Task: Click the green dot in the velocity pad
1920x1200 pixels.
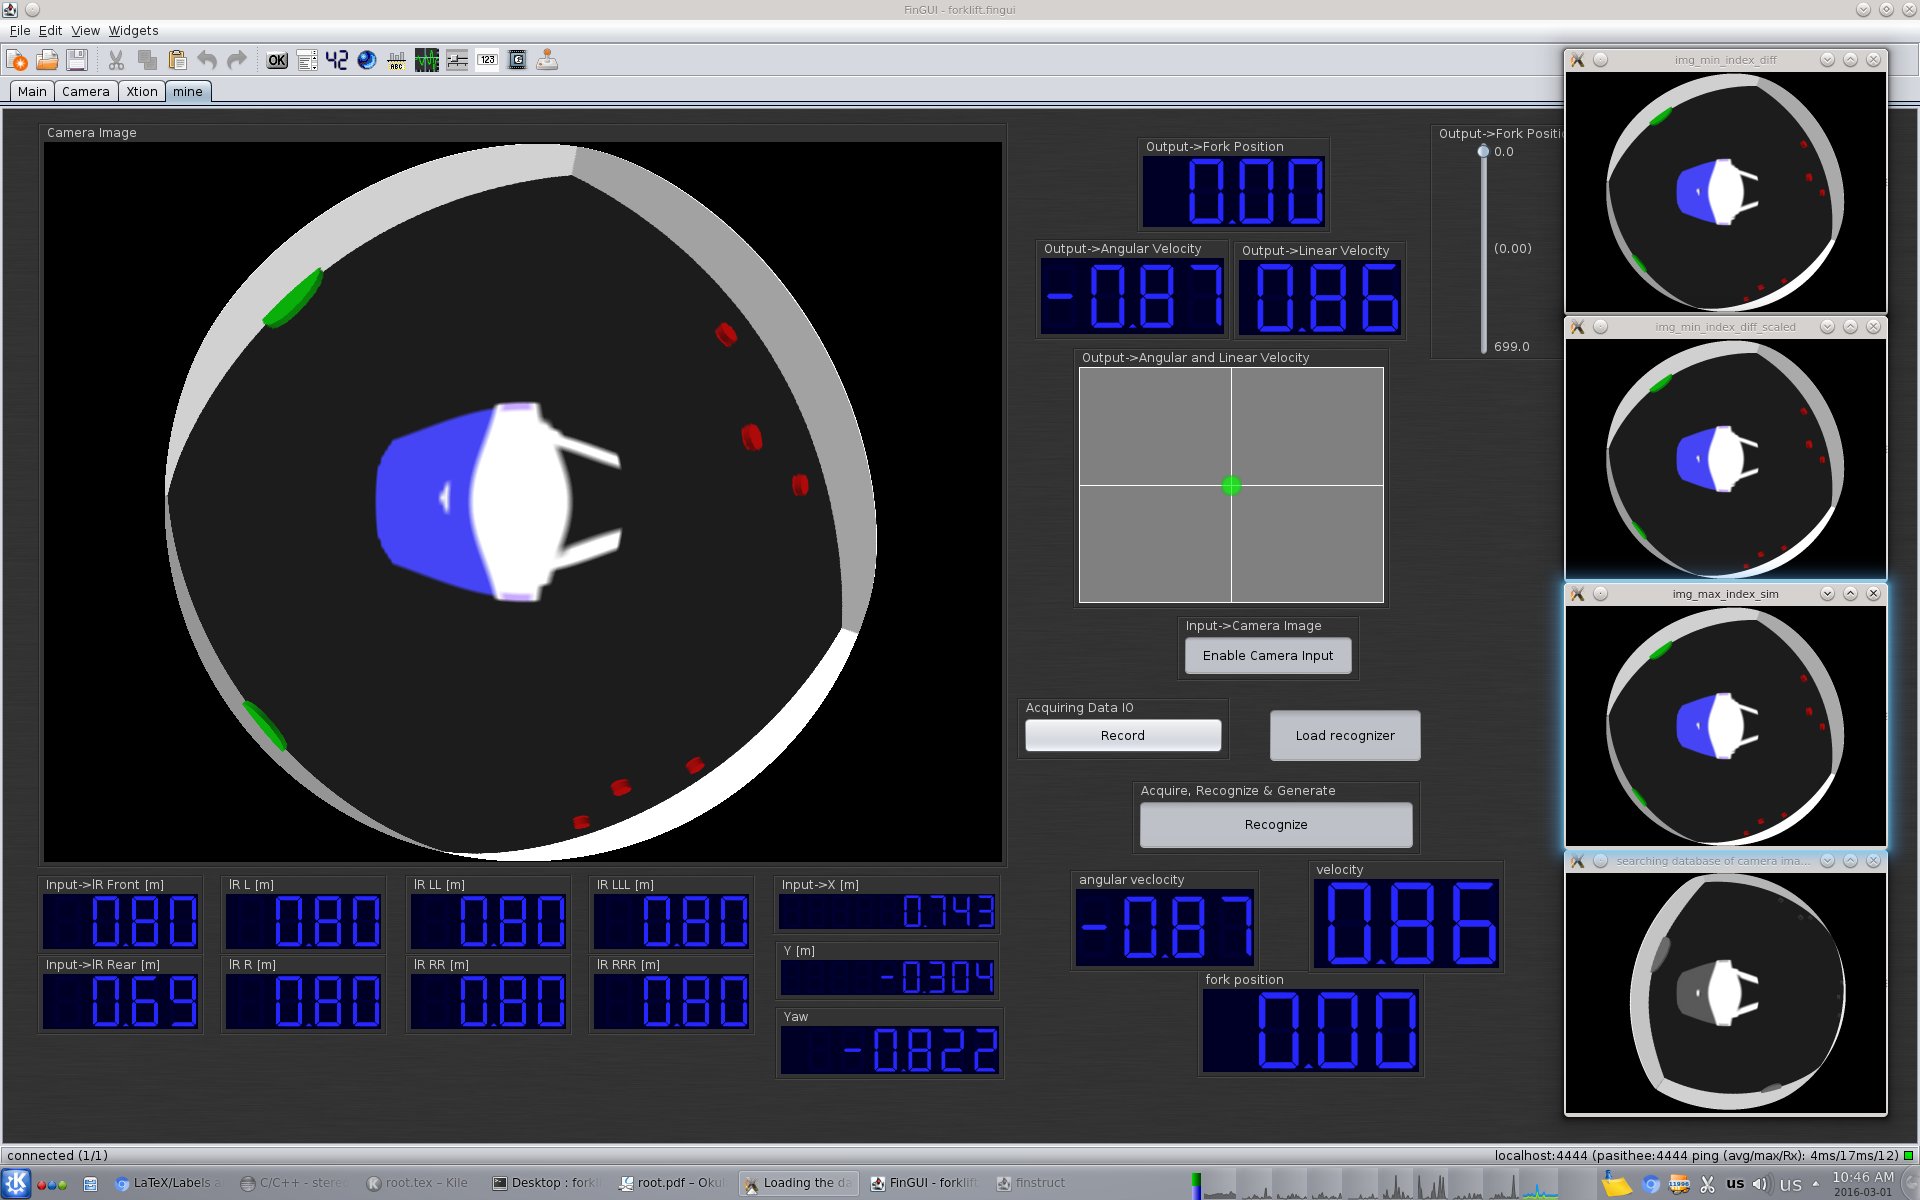Action: click(x=1231, y=485)
